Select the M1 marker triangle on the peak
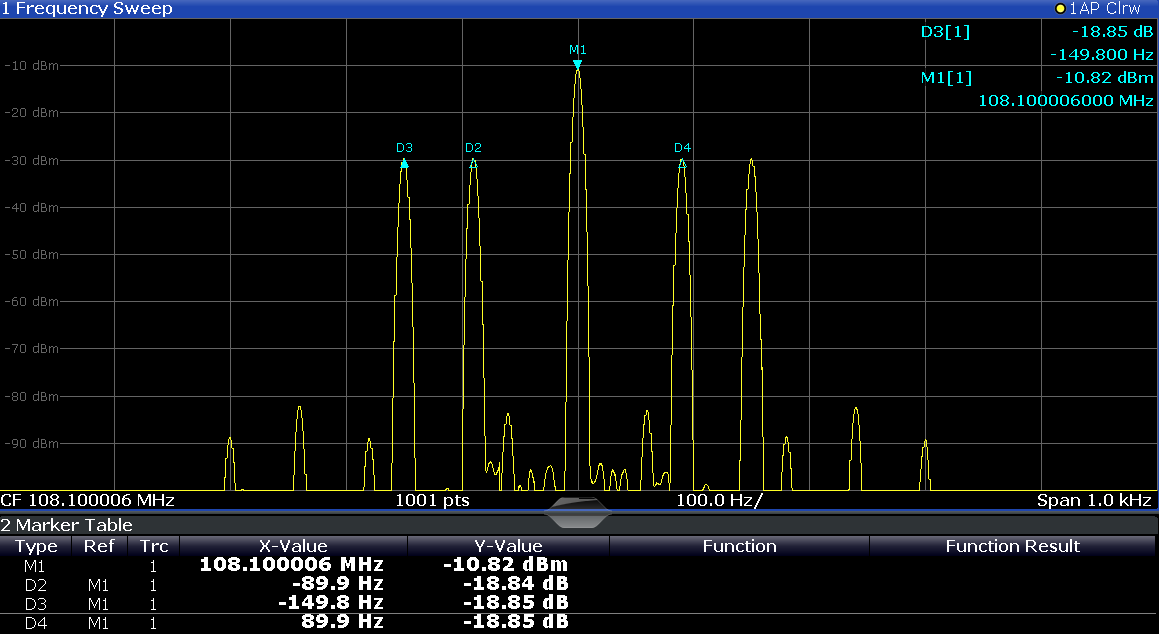 tap(577, 65)
